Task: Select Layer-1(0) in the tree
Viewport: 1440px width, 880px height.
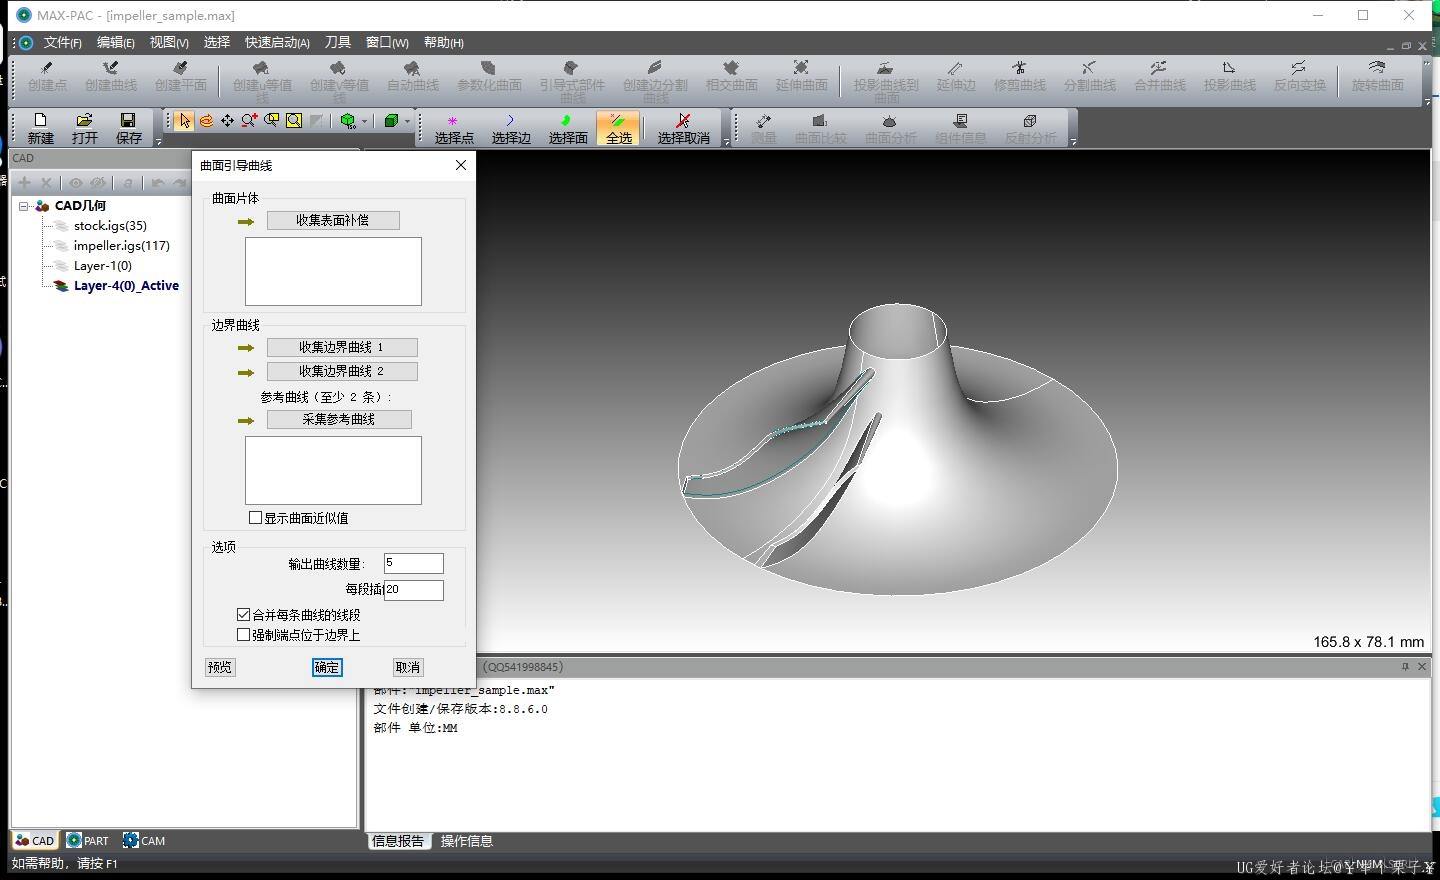Action: click(102, 266)
